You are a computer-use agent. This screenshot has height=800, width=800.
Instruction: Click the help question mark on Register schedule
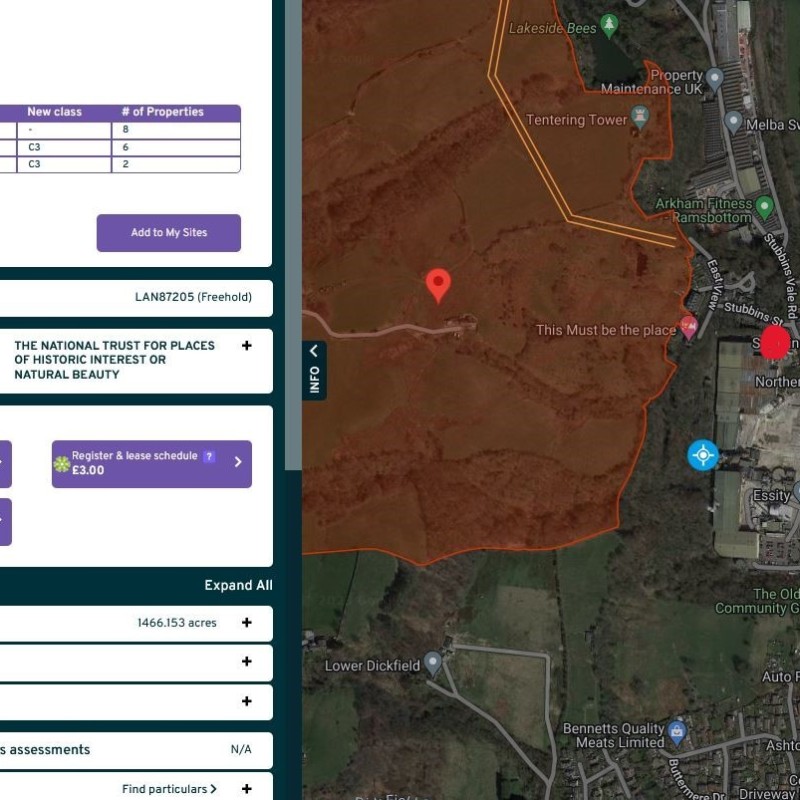[209, 456]
